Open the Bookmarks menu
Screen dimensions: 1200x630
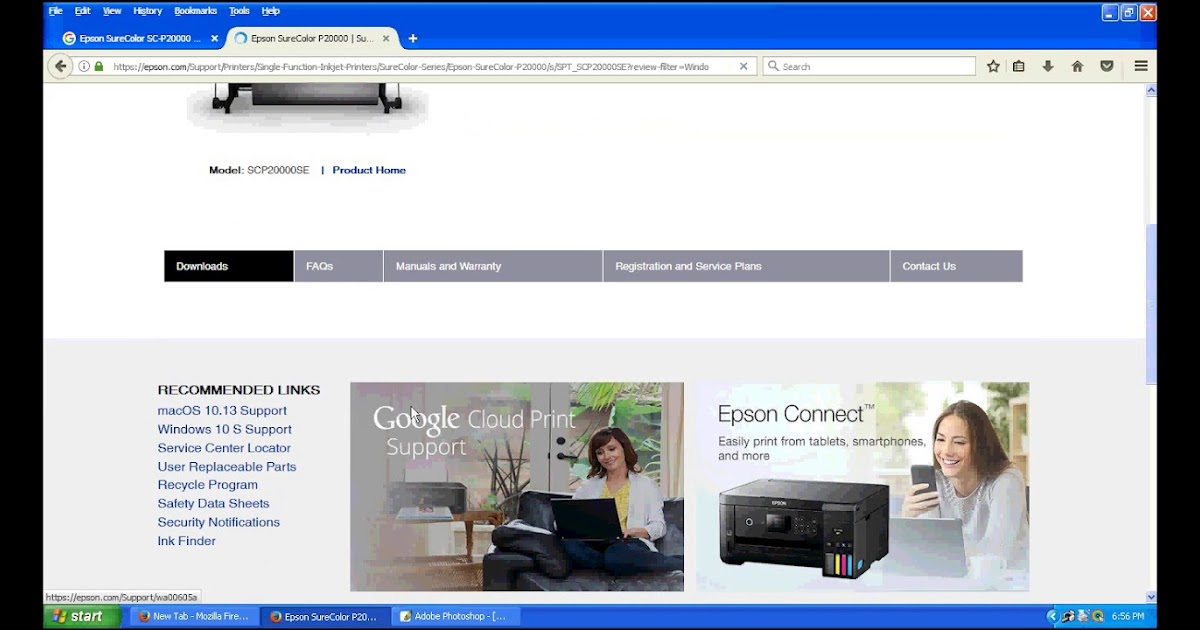click(195, 11)
